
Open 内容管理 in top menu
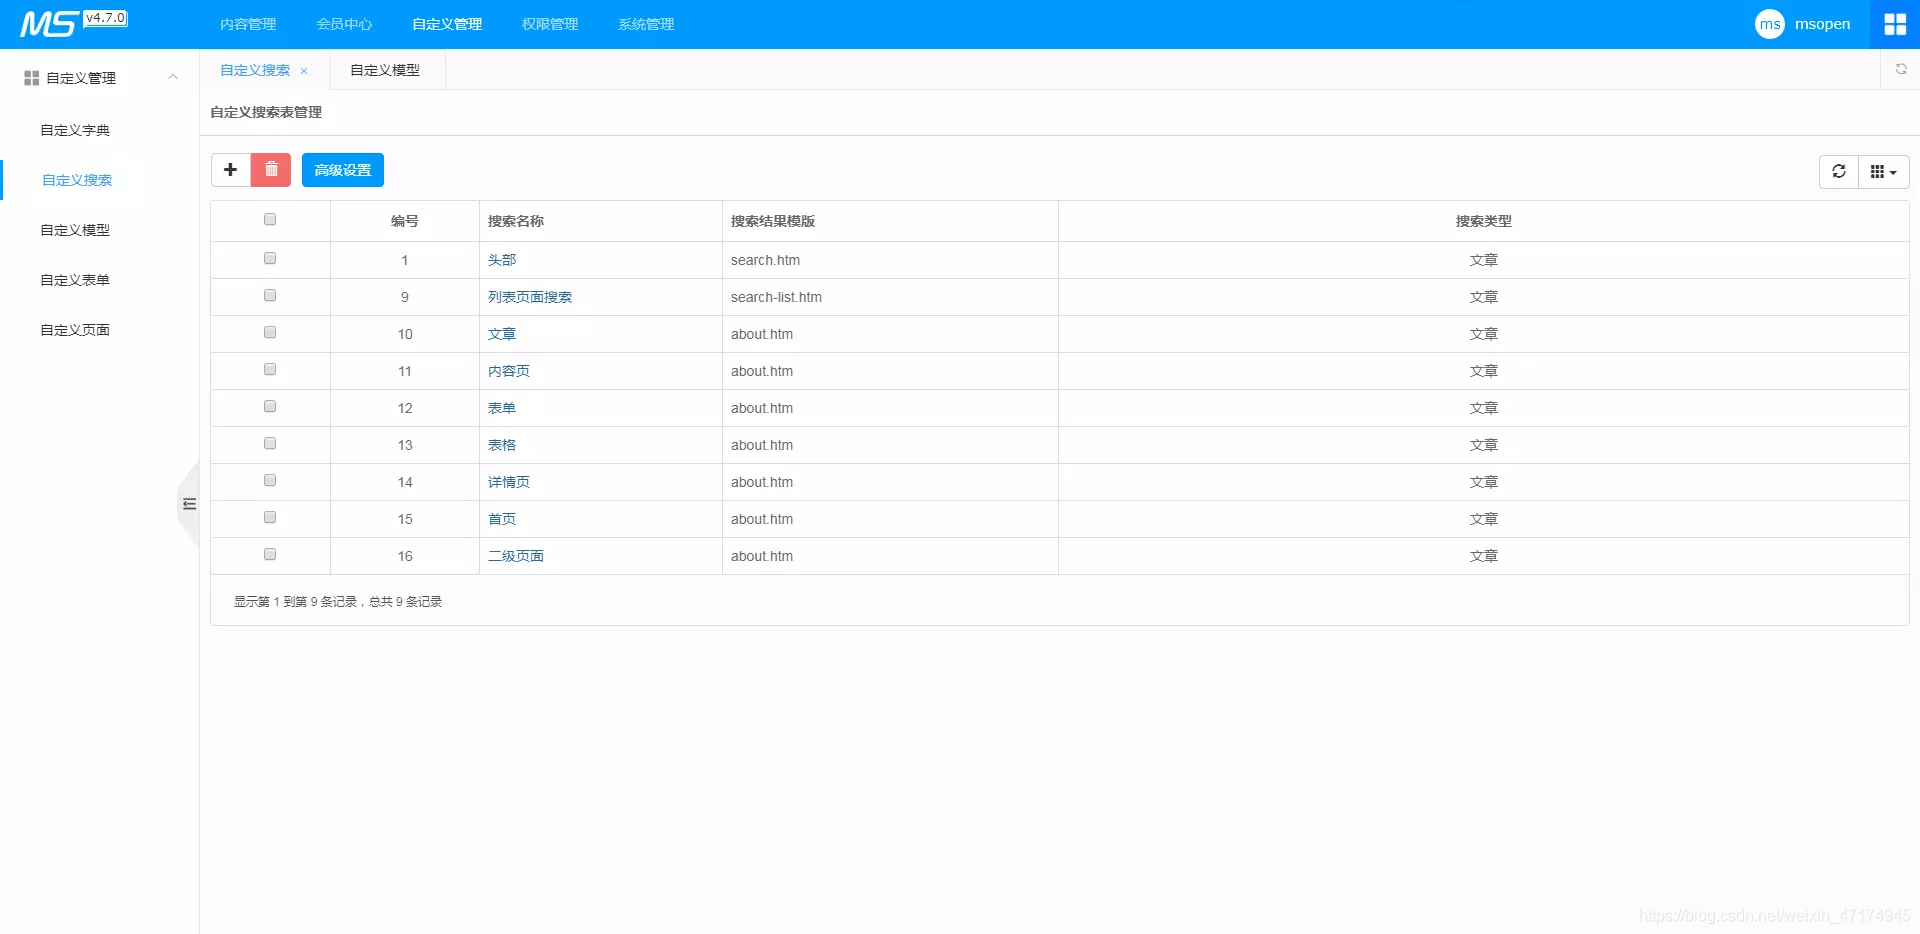[248, 24]
